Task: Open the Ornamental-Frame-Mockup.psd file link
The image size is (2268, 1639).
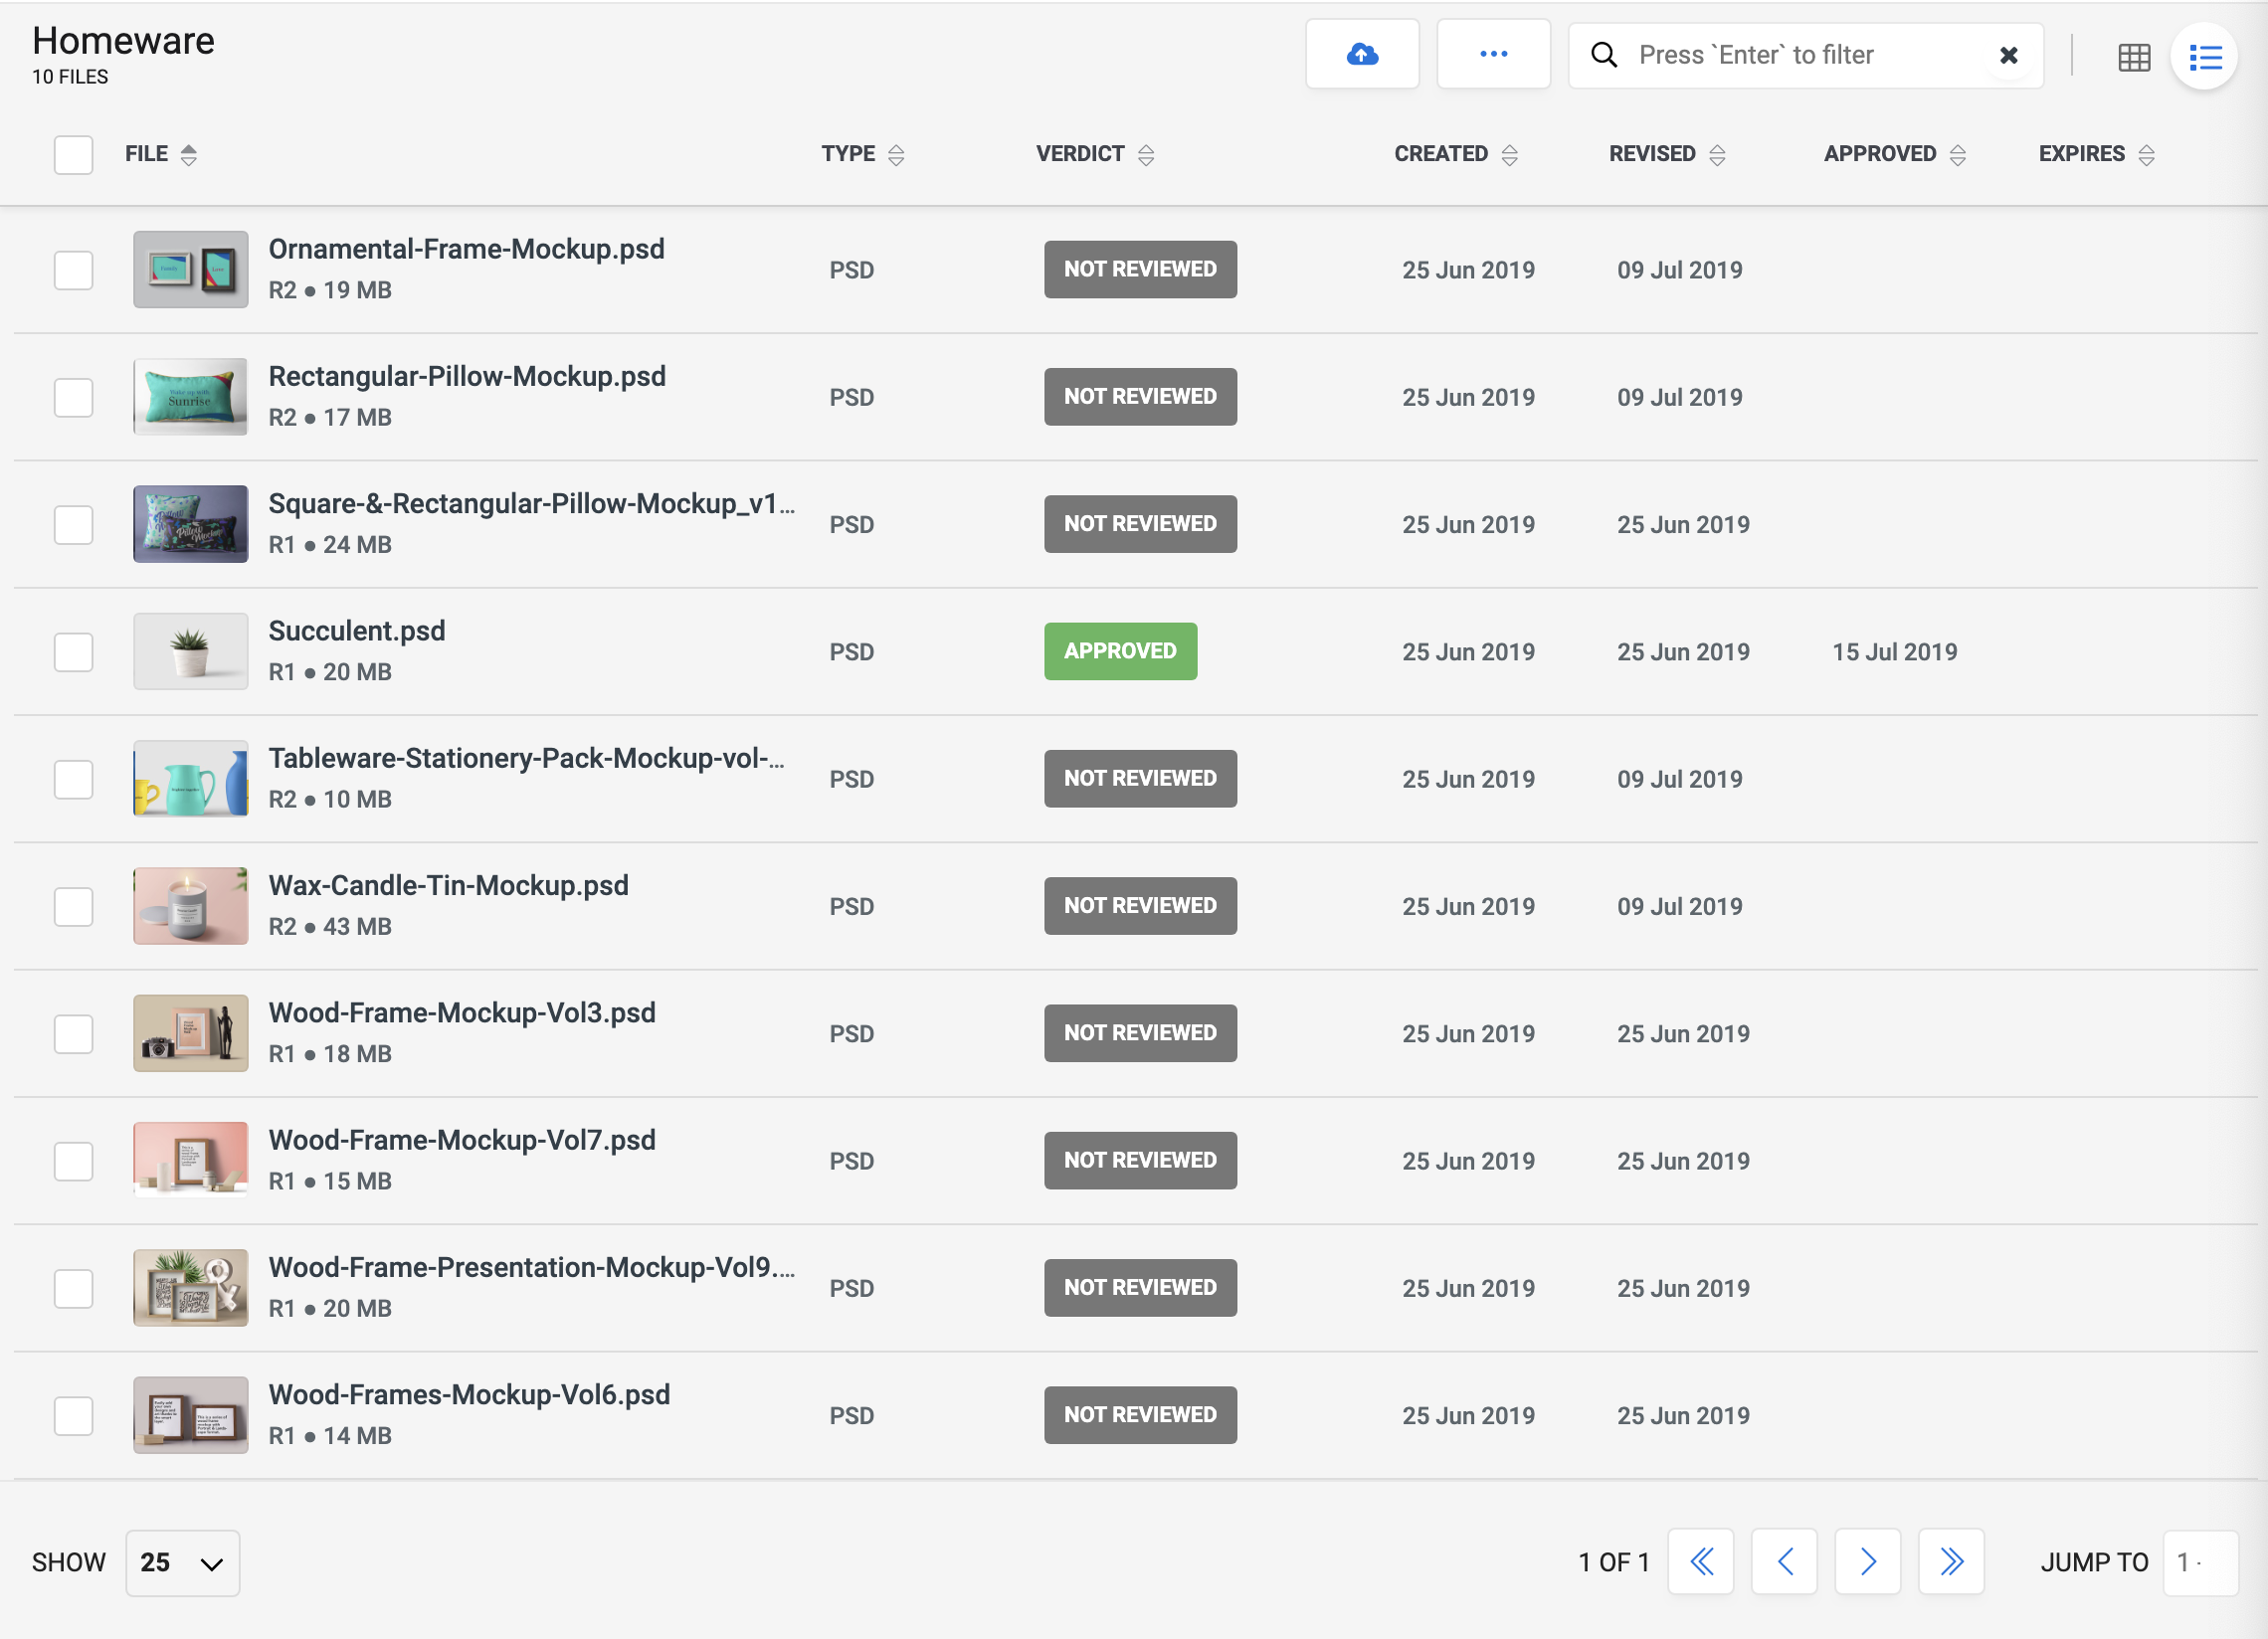Action: click(466, 249)
